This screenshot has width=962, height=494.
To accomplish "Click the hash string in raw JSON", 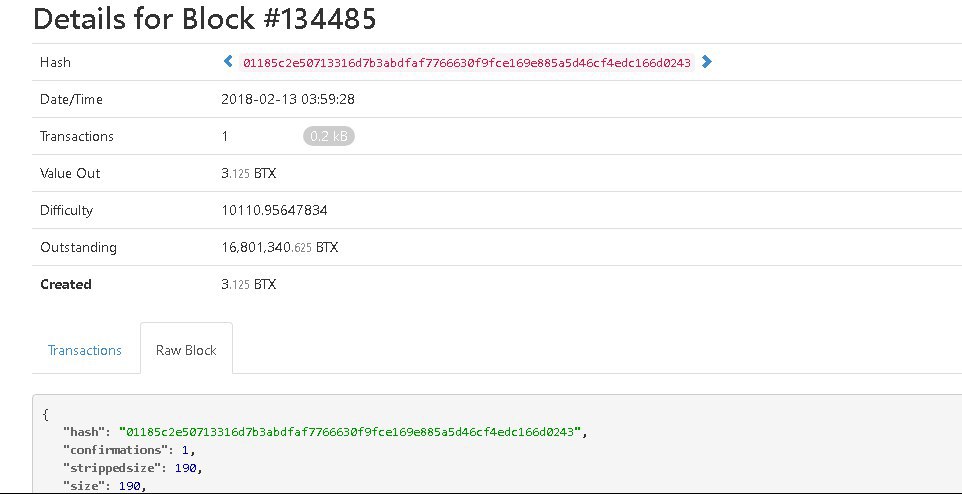I will 350,432.
